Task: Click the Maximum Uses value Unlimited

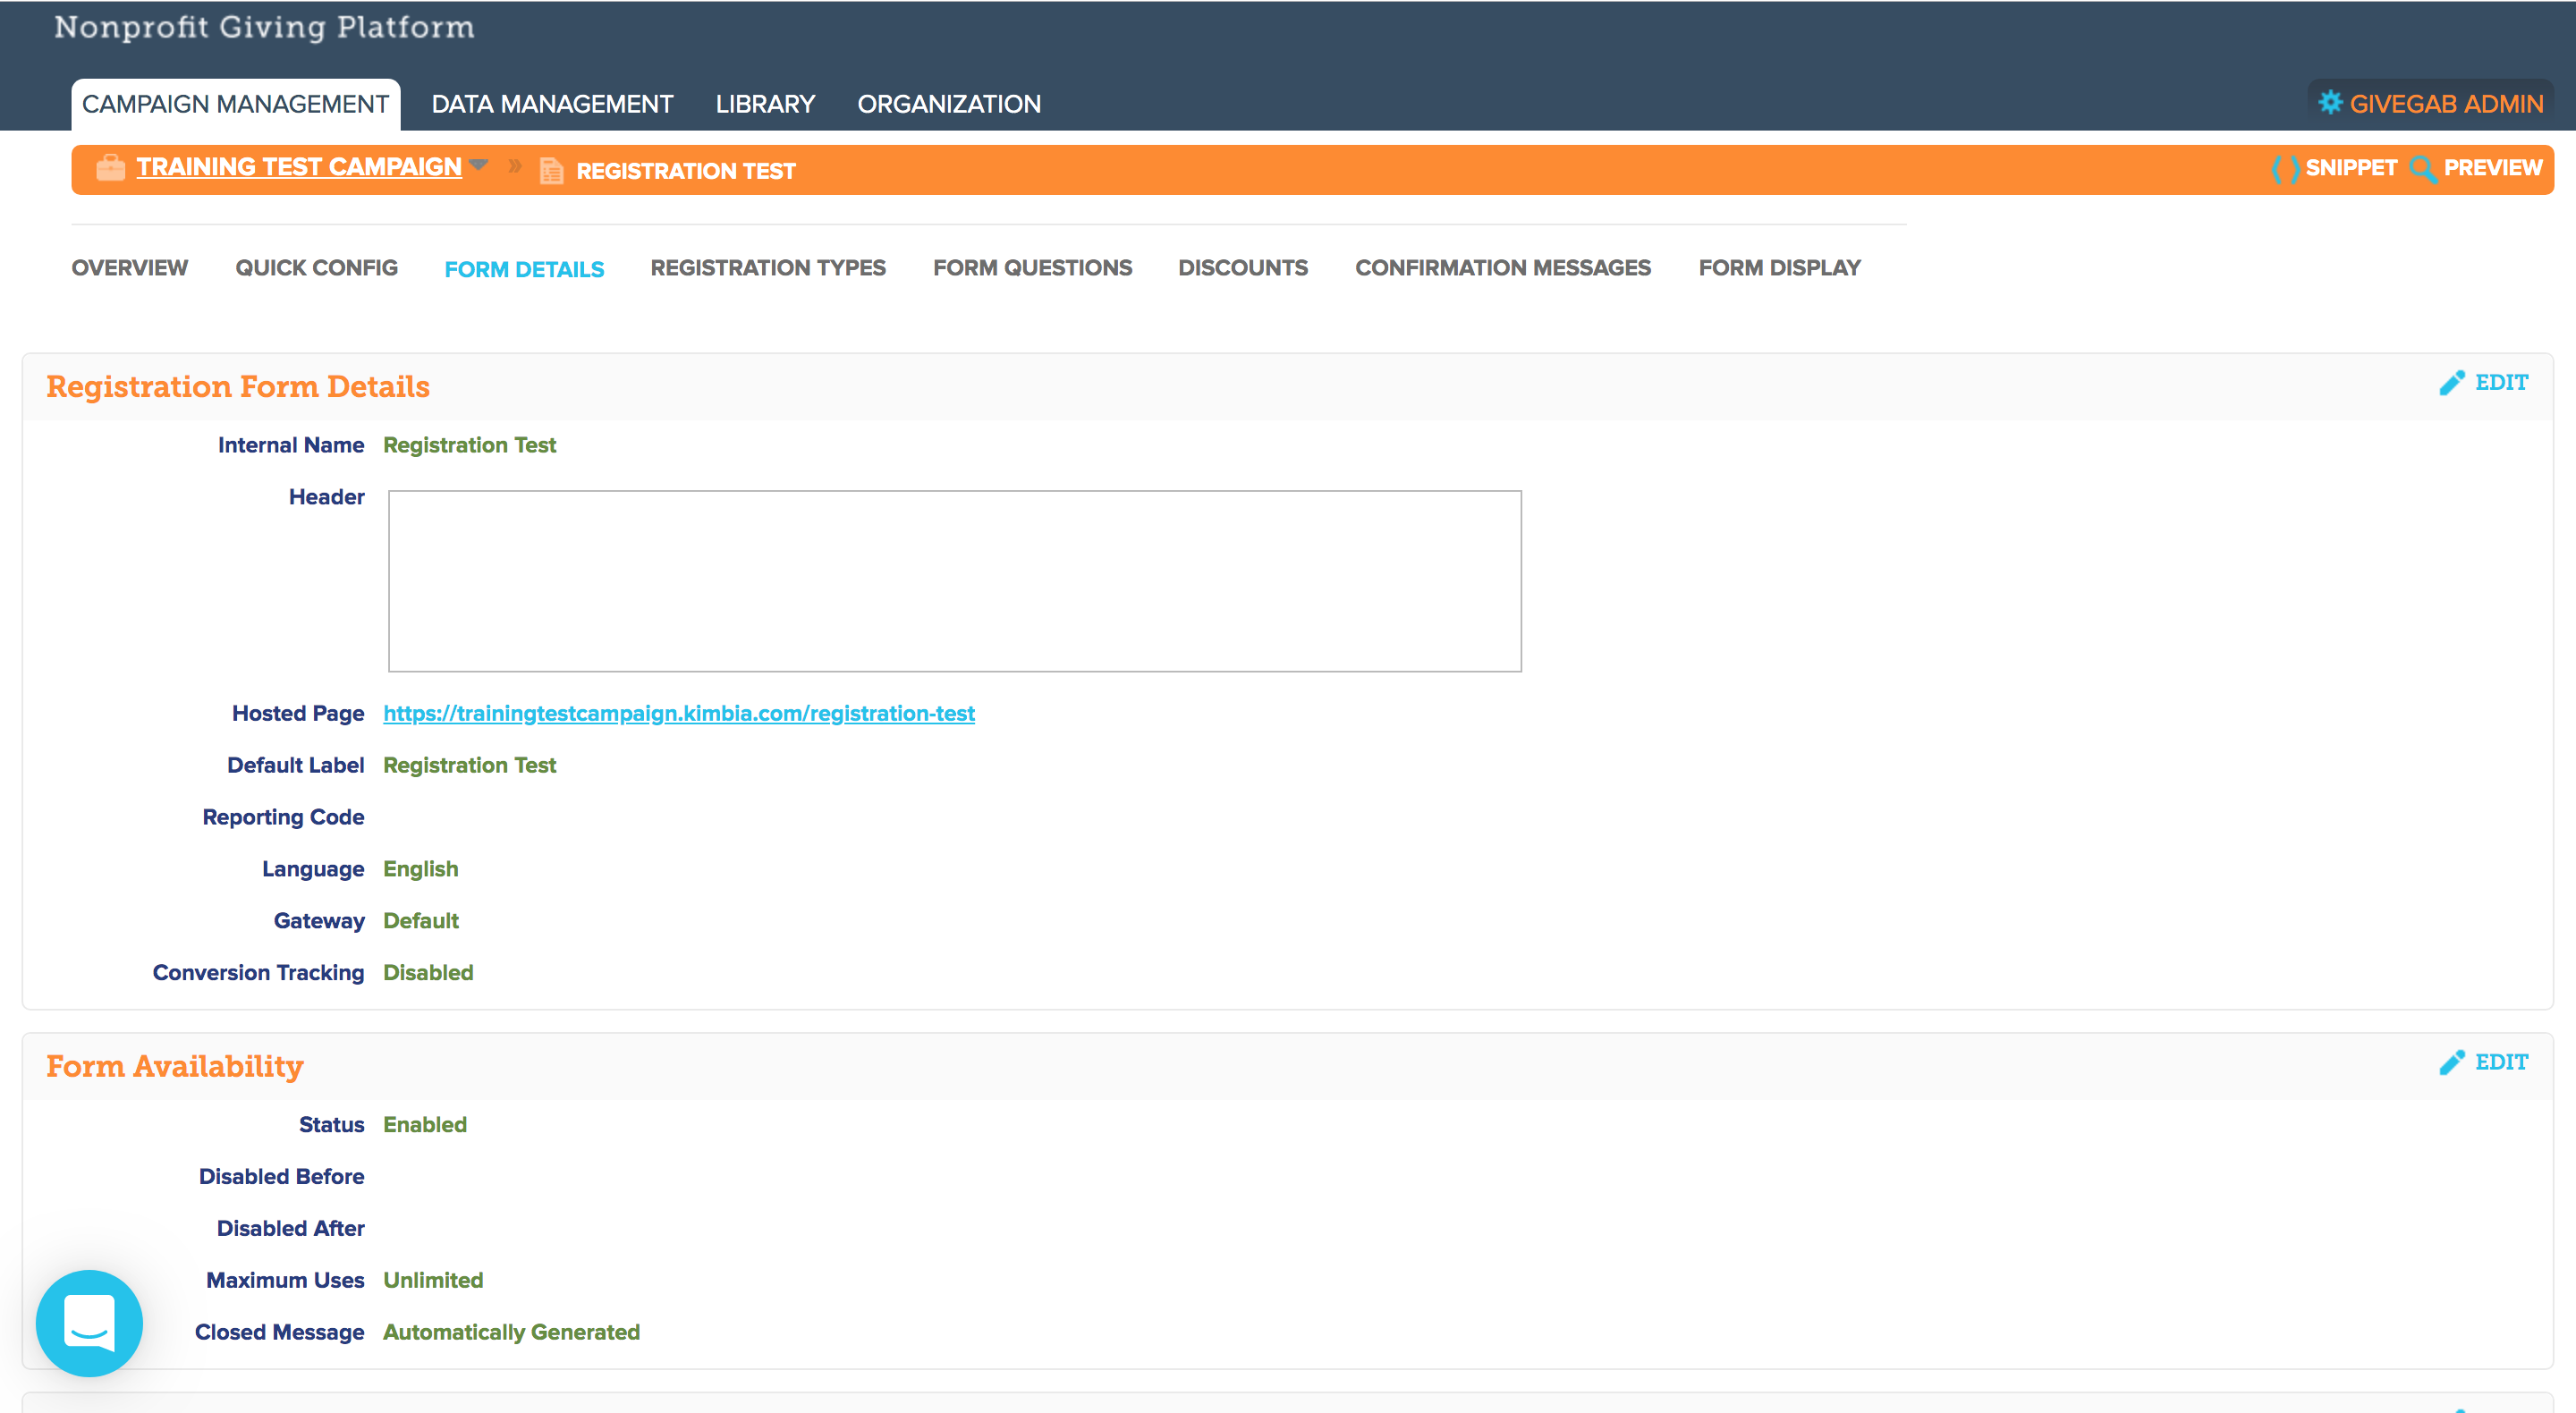Action: coord(433,1281)
